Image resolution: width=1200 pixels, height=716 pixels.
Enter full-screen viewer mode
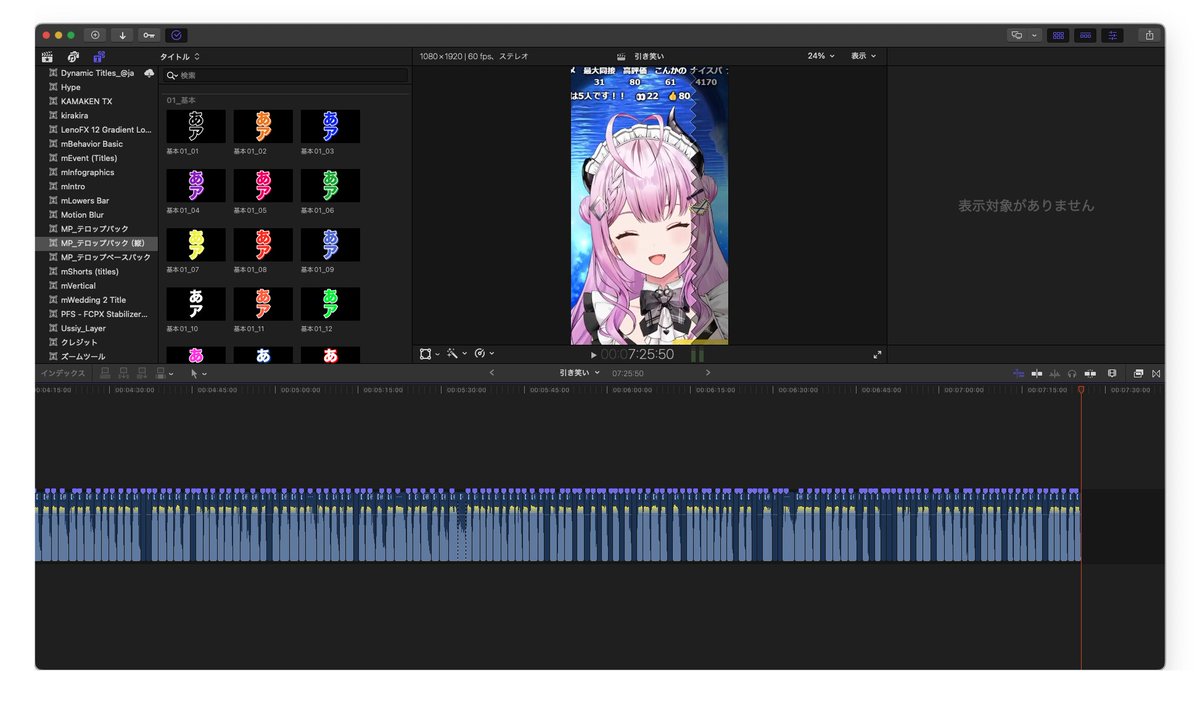pyautogui.click(x=877, y=354)
